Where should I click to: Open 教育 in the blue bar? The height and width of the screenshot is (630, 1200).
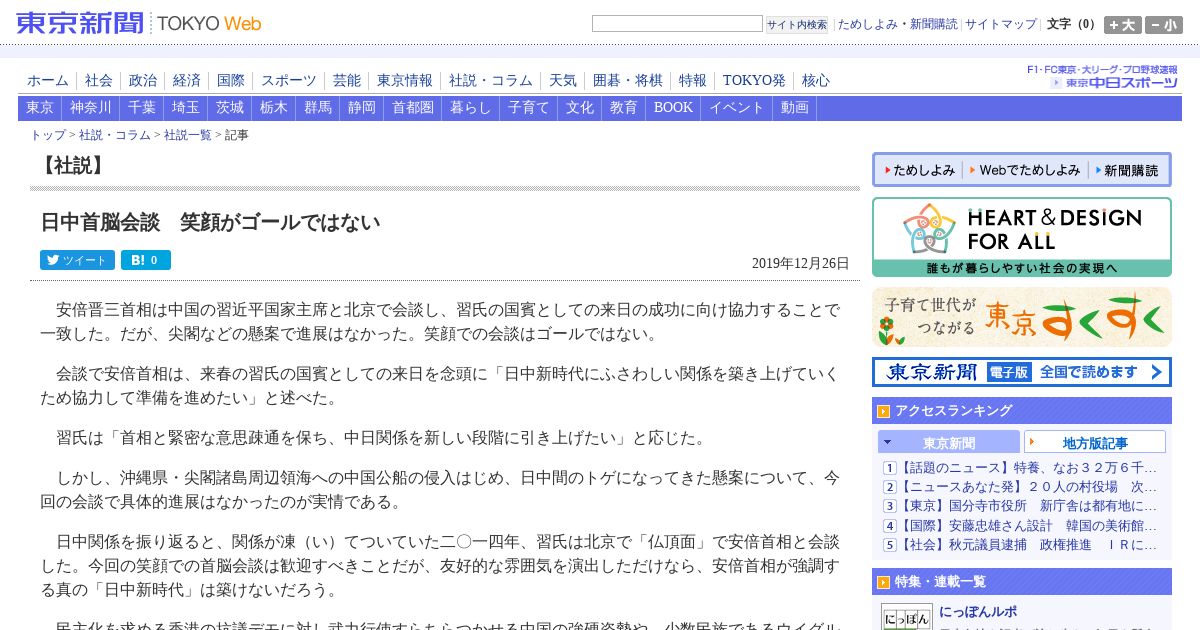624,108
